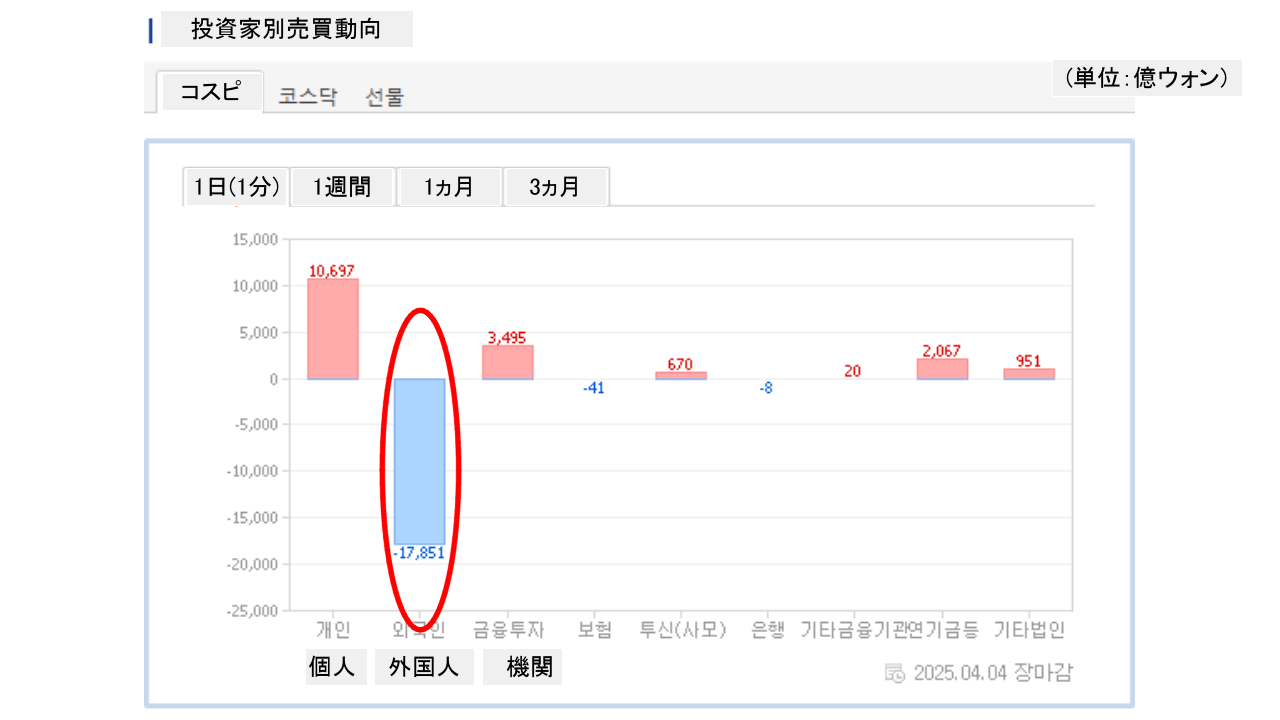Screen dimensions: 1280x720
Task: Click the blue 외국인 bar showing -17,851
Action: pyautogui.click(x=419, y=461)
